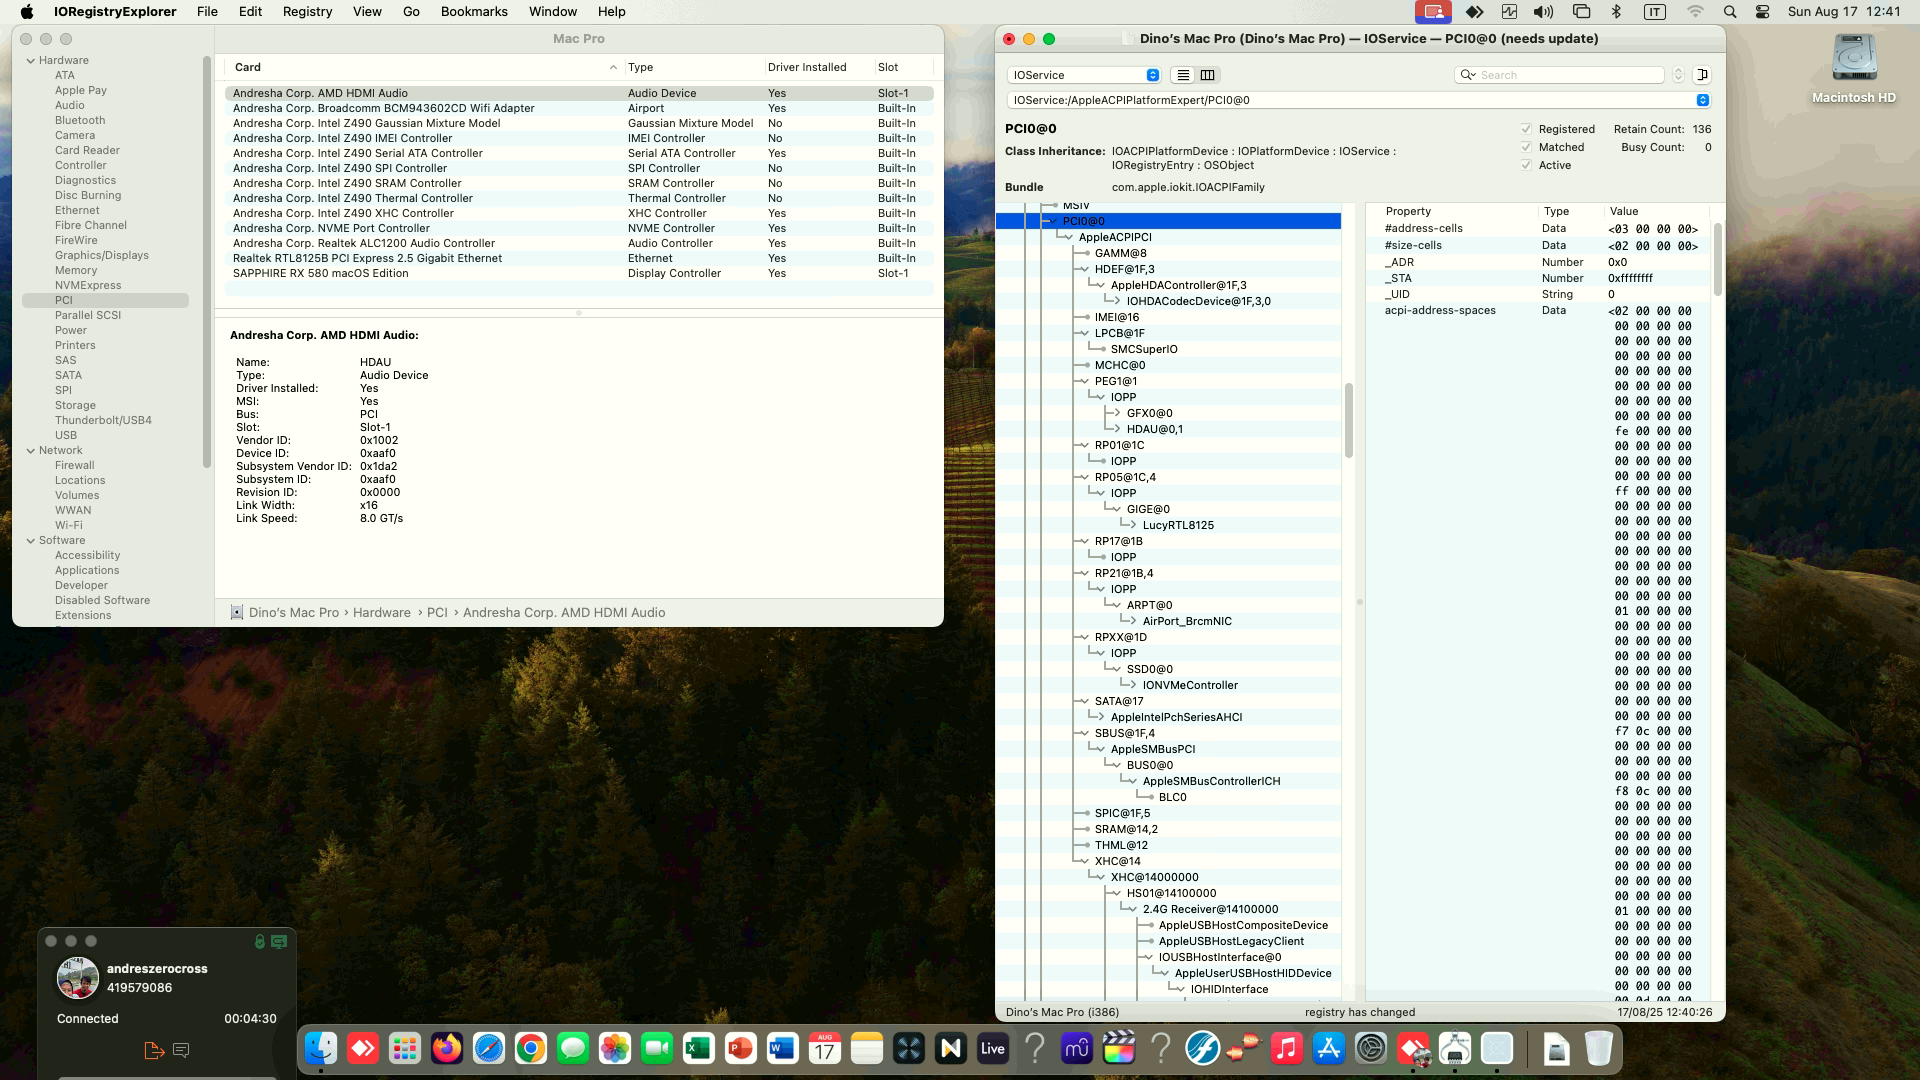Screen dimensions: 1920x1080
Task: Open Safari from the Dock
Action: [489, 1048]
